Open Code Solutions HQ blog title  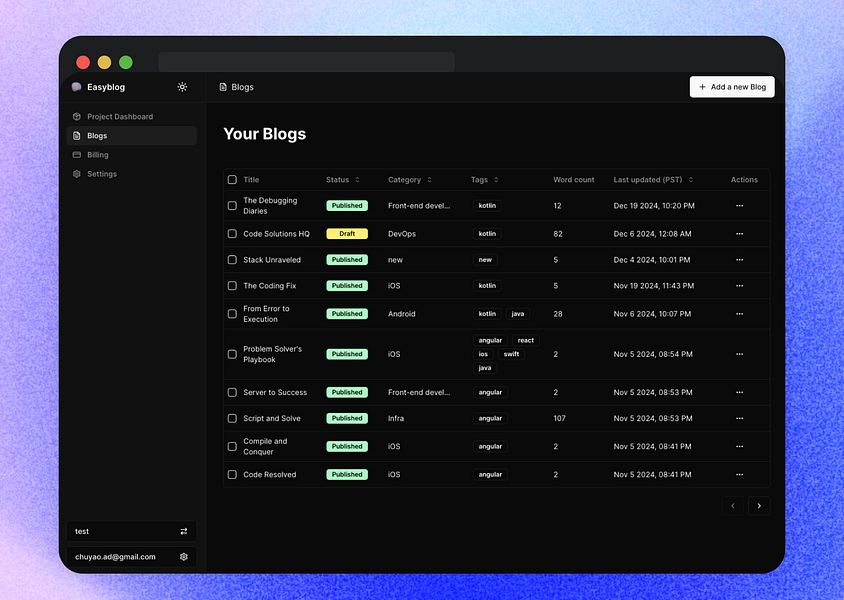click(x=276, y=234)
